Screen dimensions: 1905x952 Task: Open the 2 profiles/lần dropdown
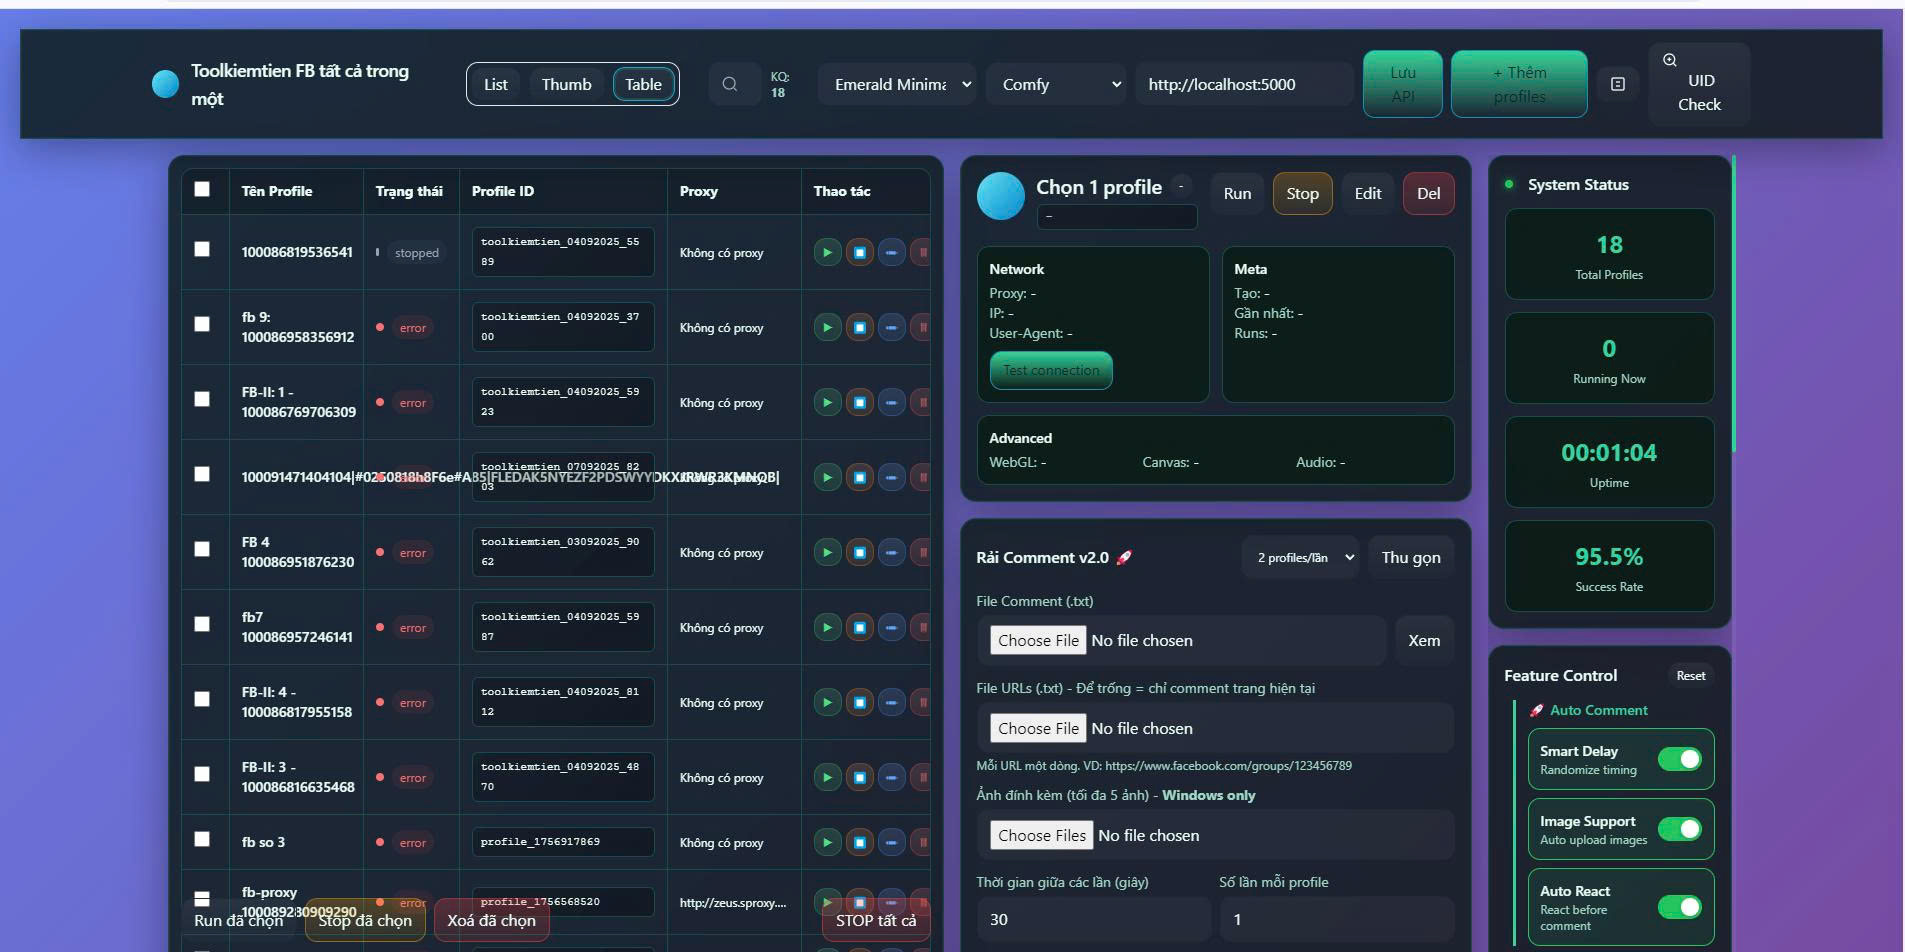pyautogui.click(x=1304, y=558)
